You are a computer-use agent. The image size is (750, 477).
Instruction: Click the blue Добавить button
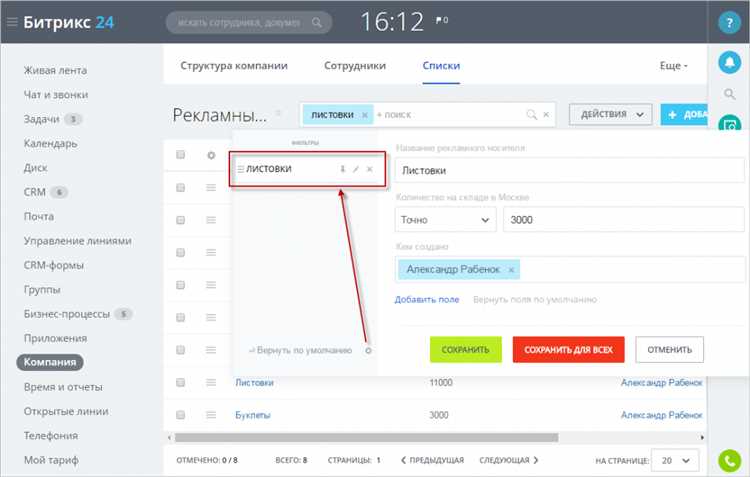tap(684, 114)
